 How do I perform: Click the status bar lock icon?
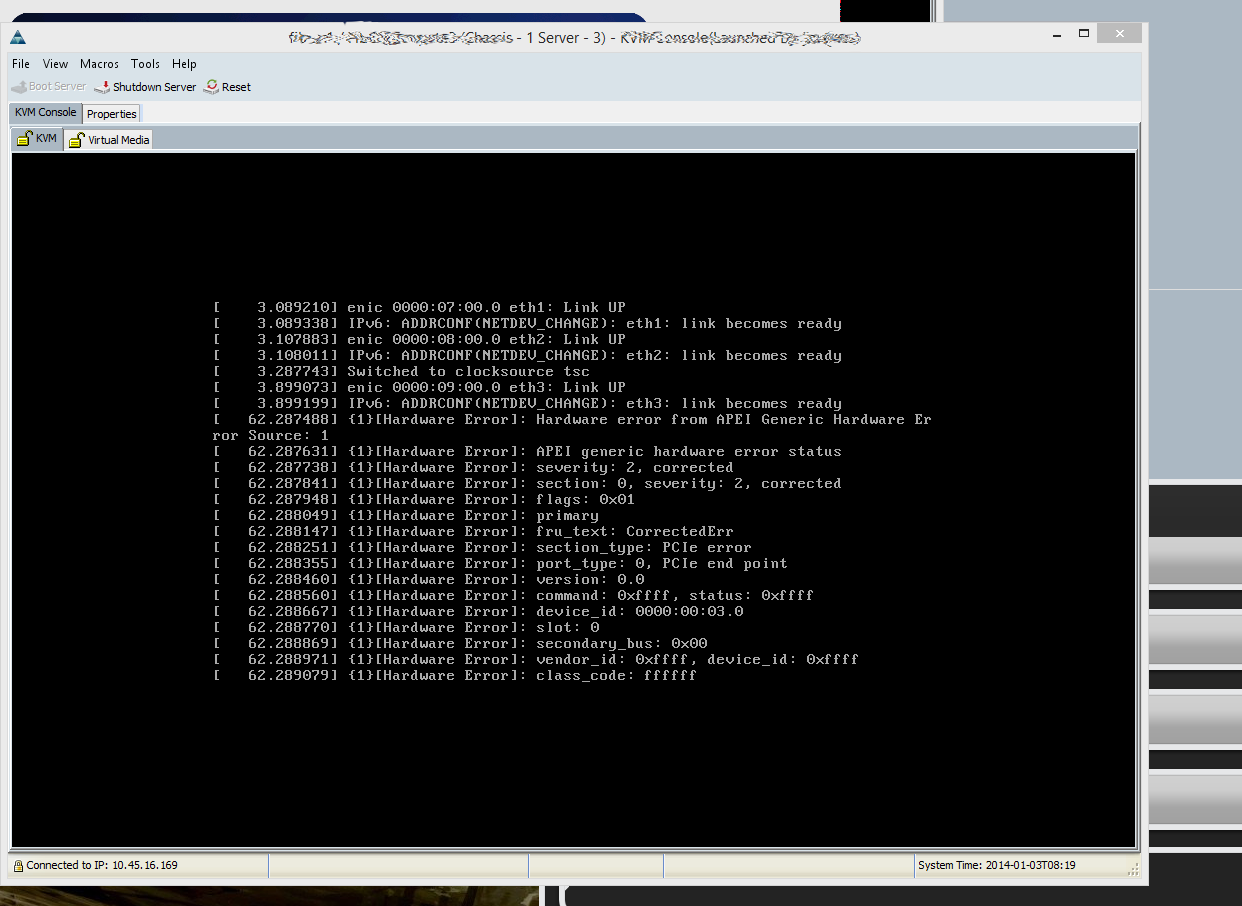(x=18, y=866)
